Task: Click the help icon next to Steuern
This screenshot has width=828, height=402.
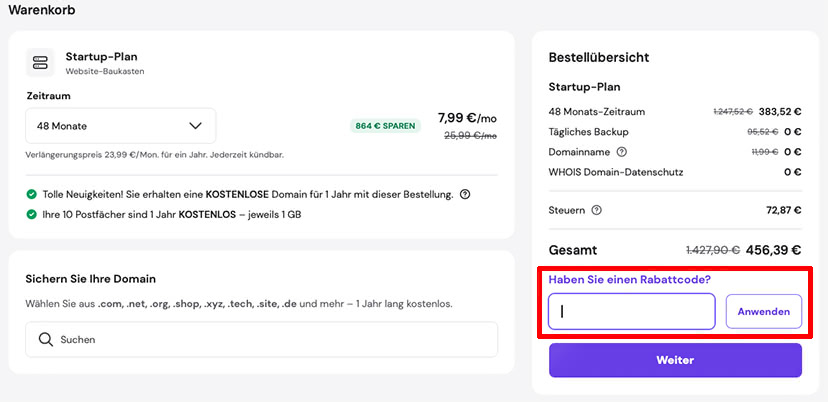Action: click(596, 210)
